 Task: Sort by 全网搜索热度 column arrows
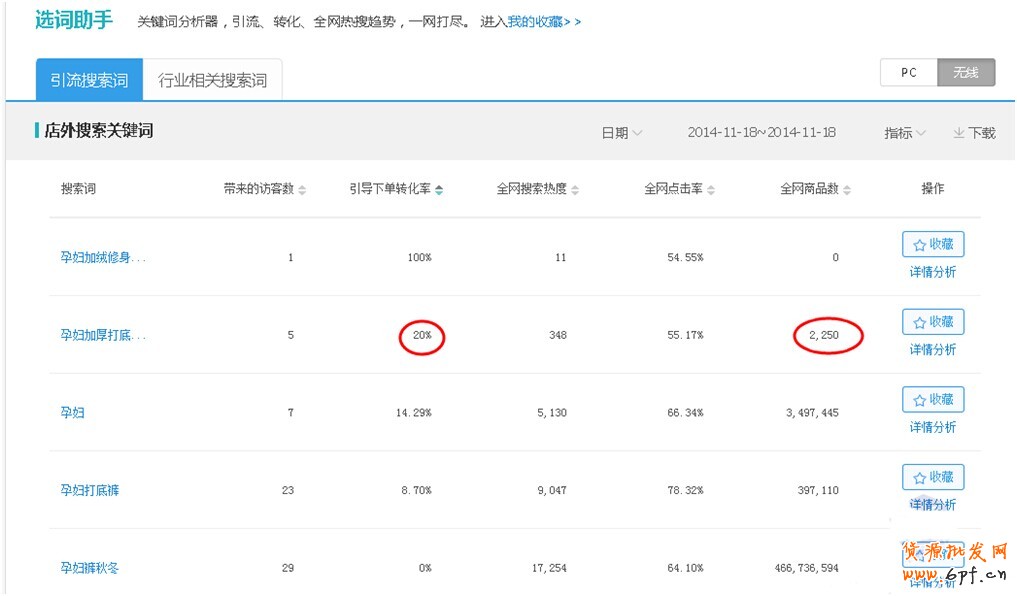click(575, 190)
